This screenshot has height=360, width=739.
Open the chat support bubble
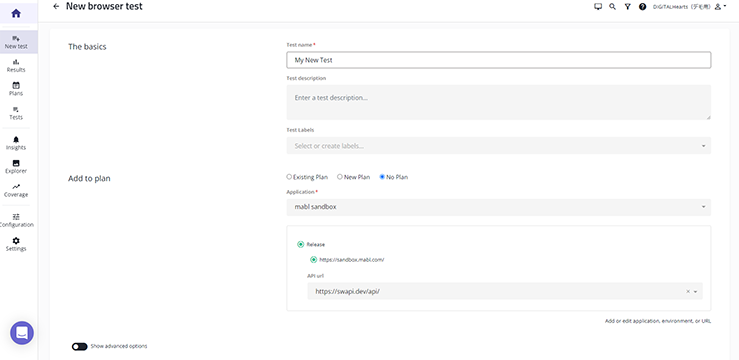pos(22,333)
